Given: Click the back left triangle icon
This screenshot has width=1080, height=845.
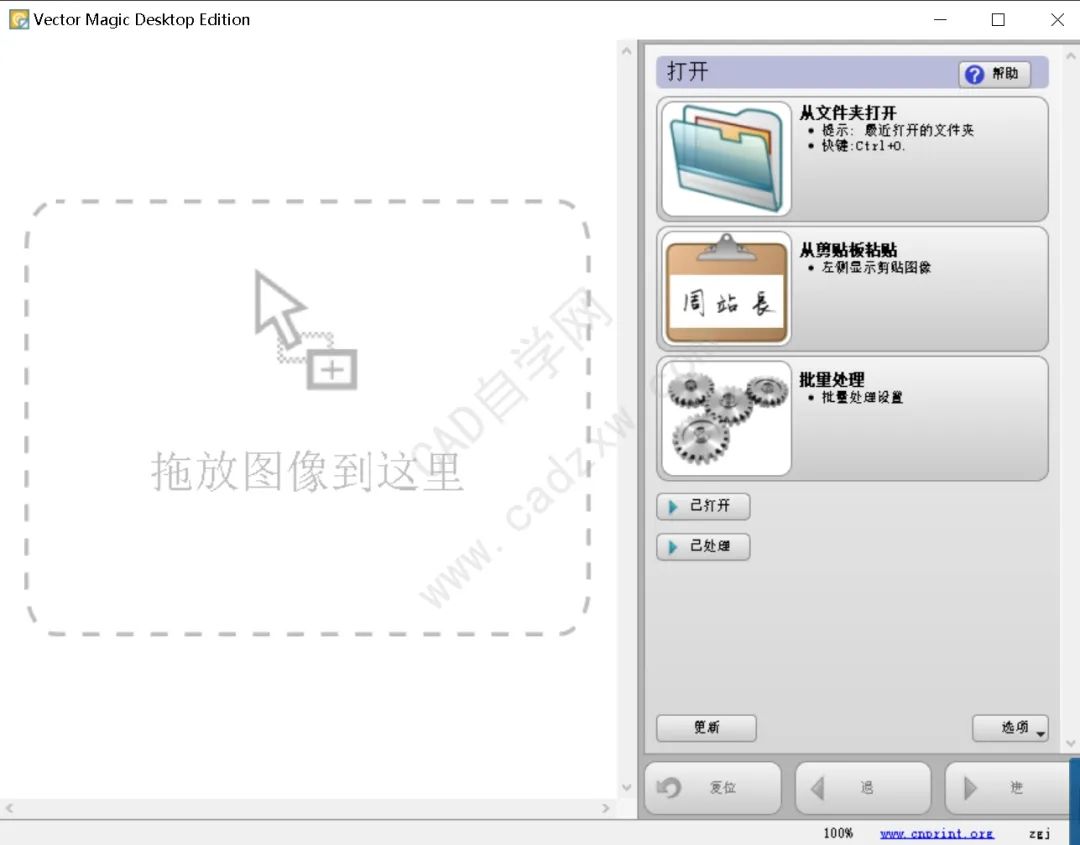Looking at the screenshot, I should [818, 788].
